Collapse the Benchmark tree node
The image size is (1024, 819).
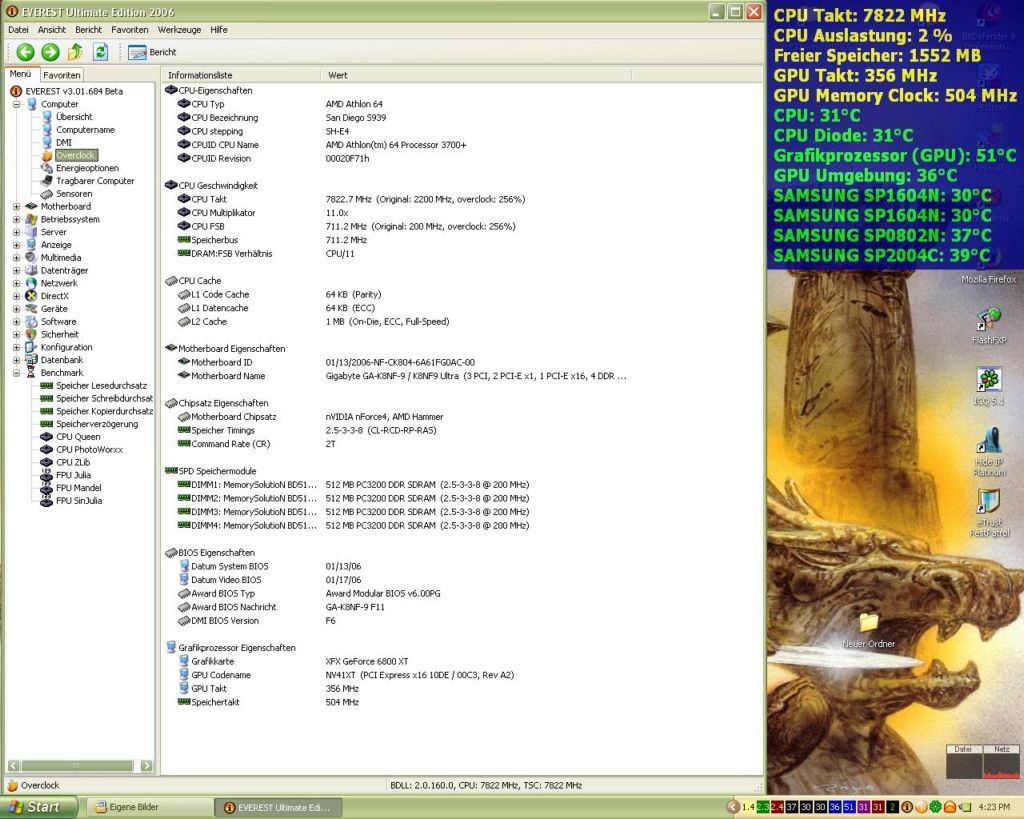16,373
